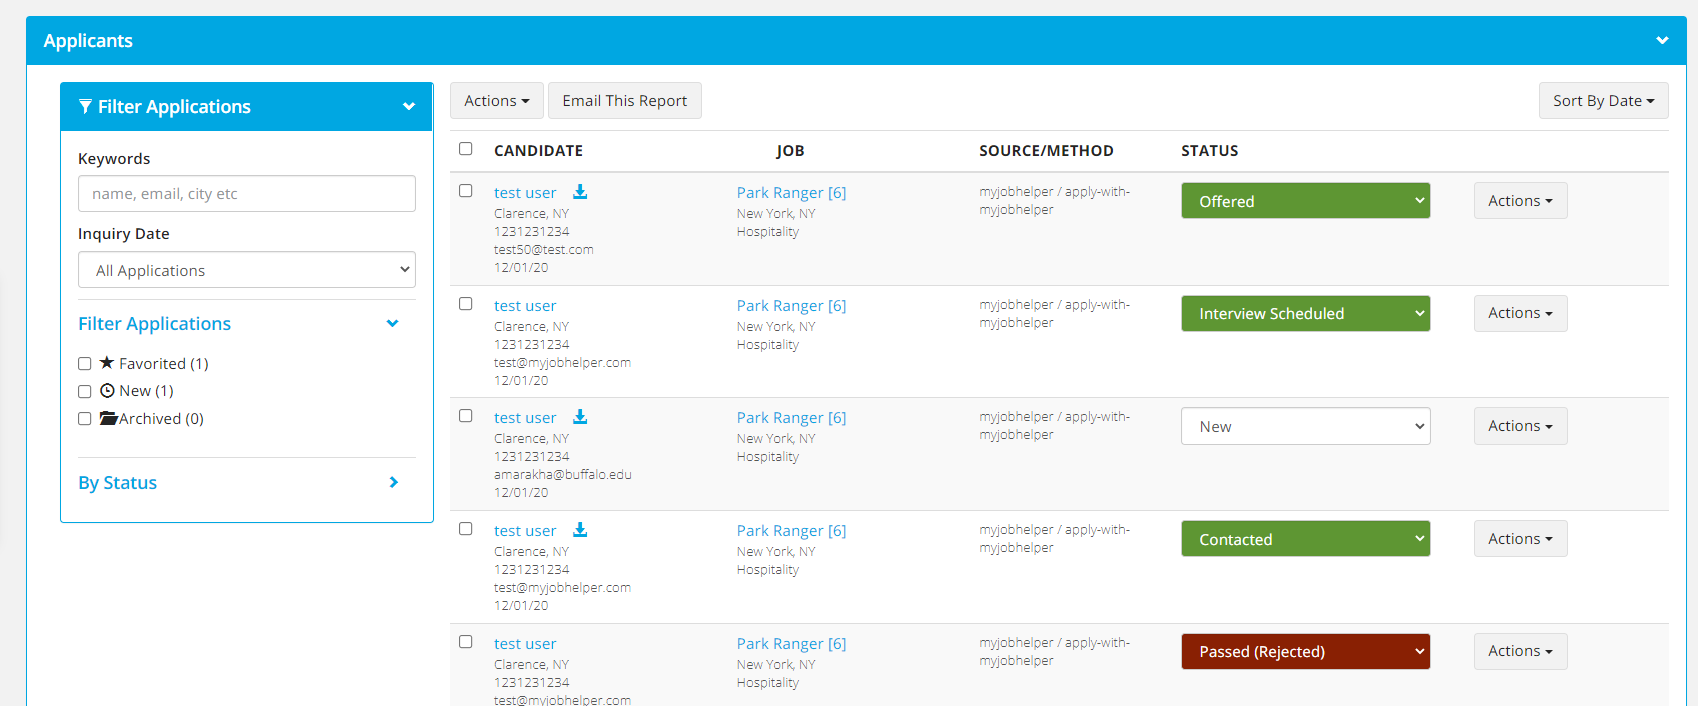Expand the By Status section

pyautogui.click(x=246, y=483)
